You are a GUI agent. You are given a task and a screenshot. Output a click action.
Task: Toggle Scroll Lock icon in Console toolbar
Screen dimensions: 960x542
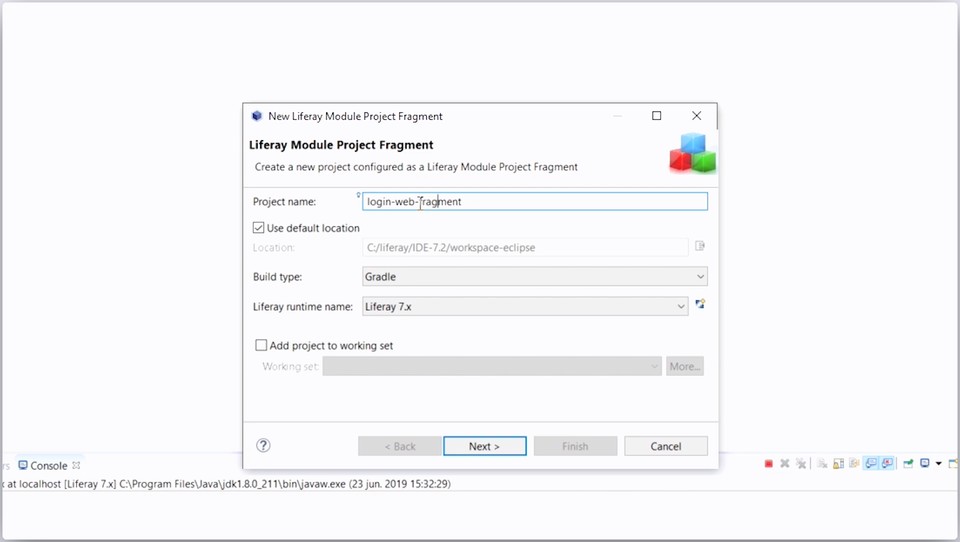(838, 464)
